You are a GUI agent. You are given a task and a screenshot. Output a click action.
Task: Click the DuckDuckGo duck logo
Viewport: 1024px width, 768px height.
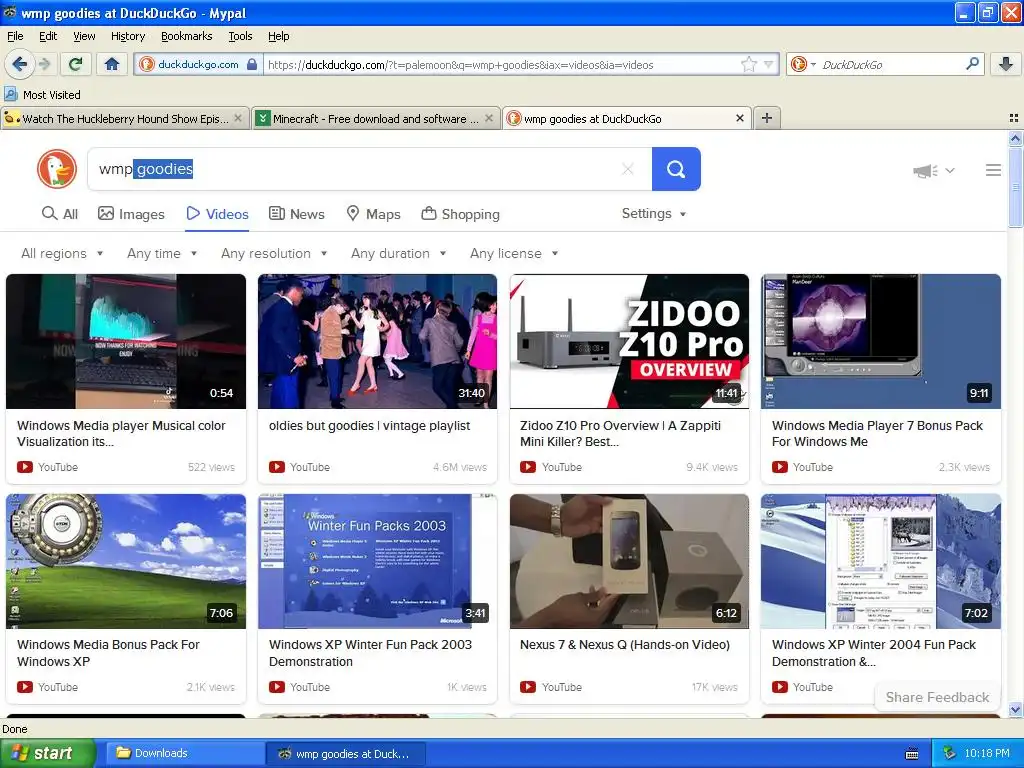pos(57,169)
